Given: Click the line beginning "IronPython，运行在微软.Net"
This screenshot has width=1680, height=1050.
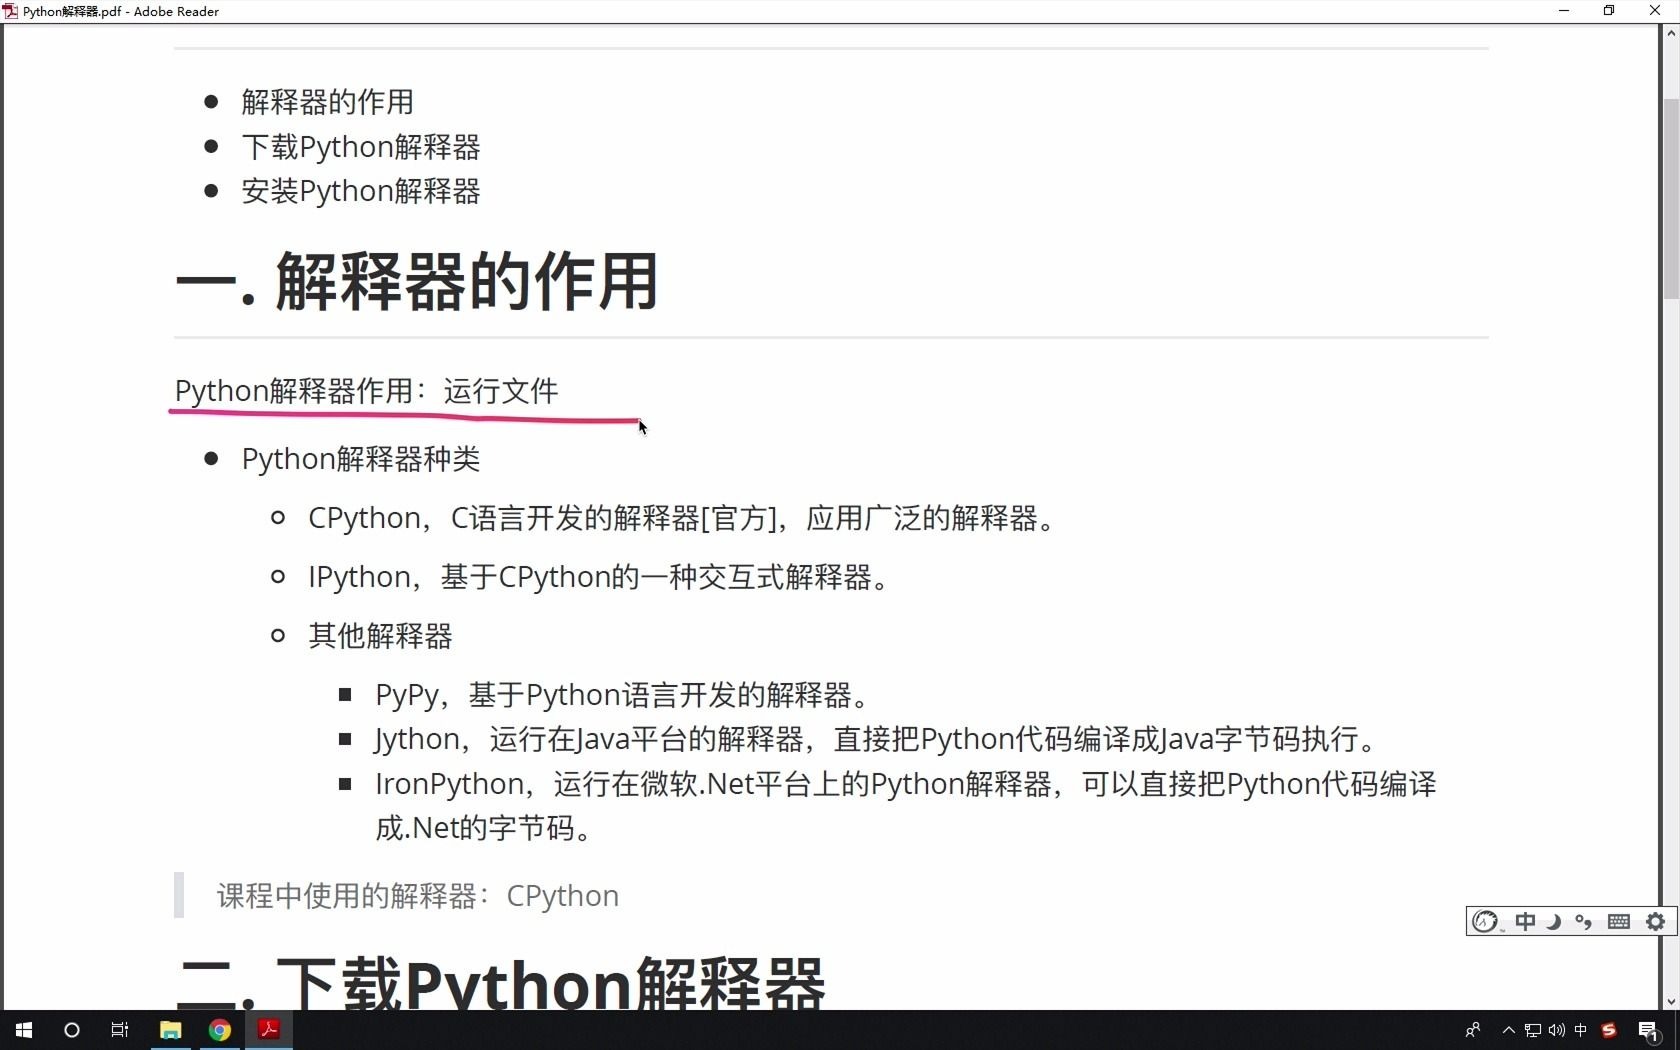Looking at the screenshot, I should (x=906, y=784).
